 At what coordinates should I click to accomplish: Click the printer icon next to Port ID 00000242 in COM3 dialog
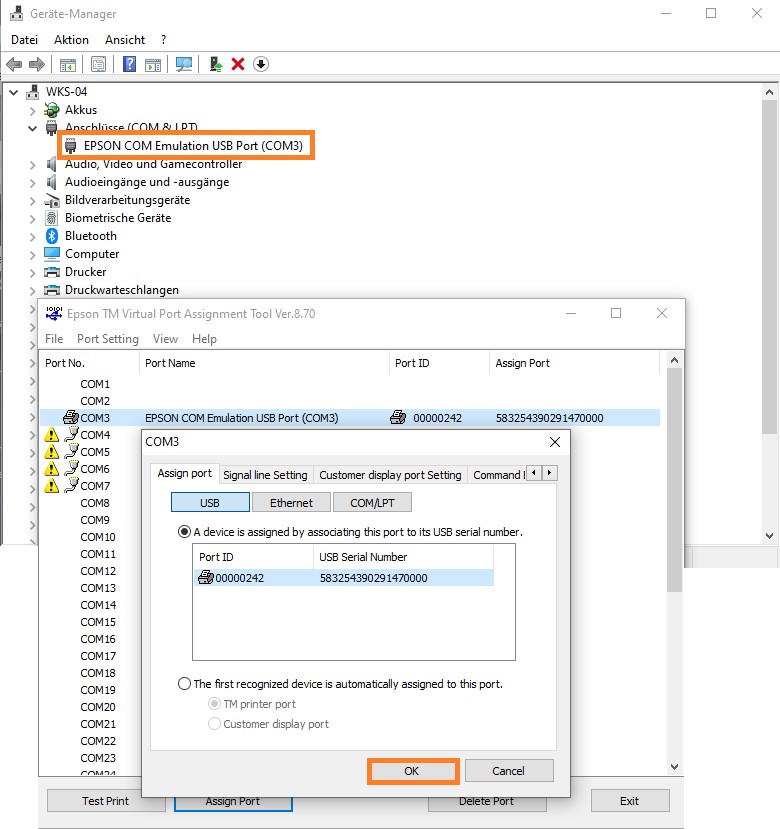tap(206, 577)
